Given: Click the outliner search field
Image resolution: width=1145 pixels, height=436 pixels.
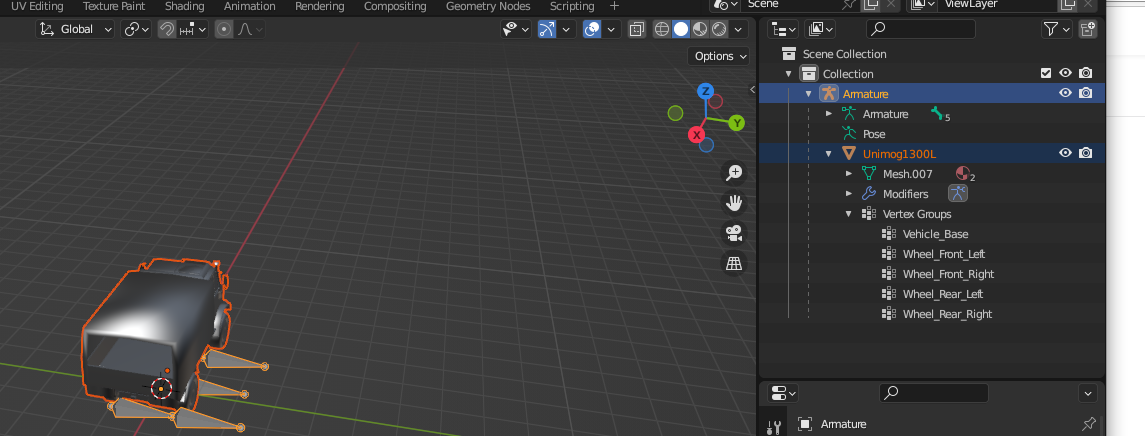Looking at the screenshot, I should tap(921, 28).
